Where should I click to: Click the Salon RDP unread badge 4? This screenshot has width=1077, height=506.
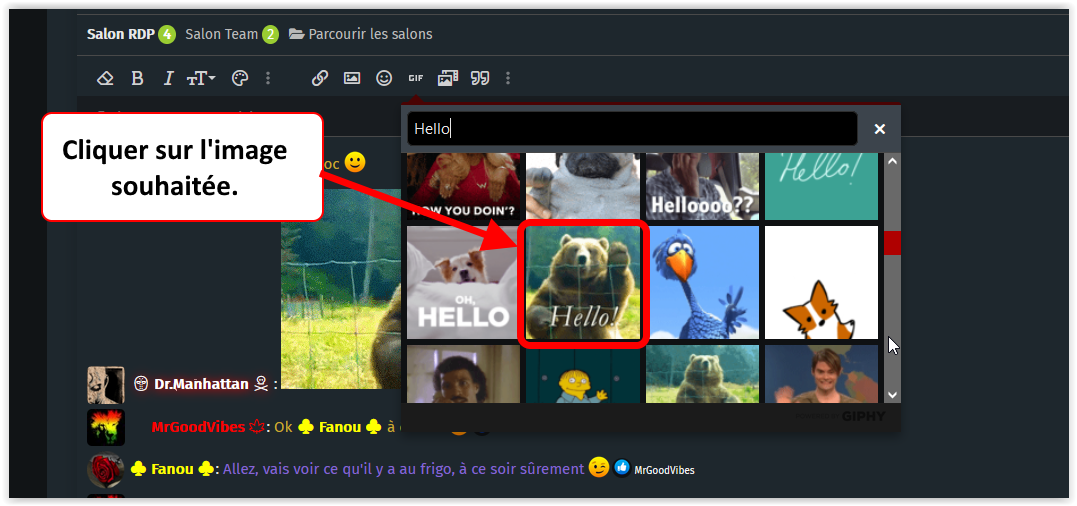[167, 34]
